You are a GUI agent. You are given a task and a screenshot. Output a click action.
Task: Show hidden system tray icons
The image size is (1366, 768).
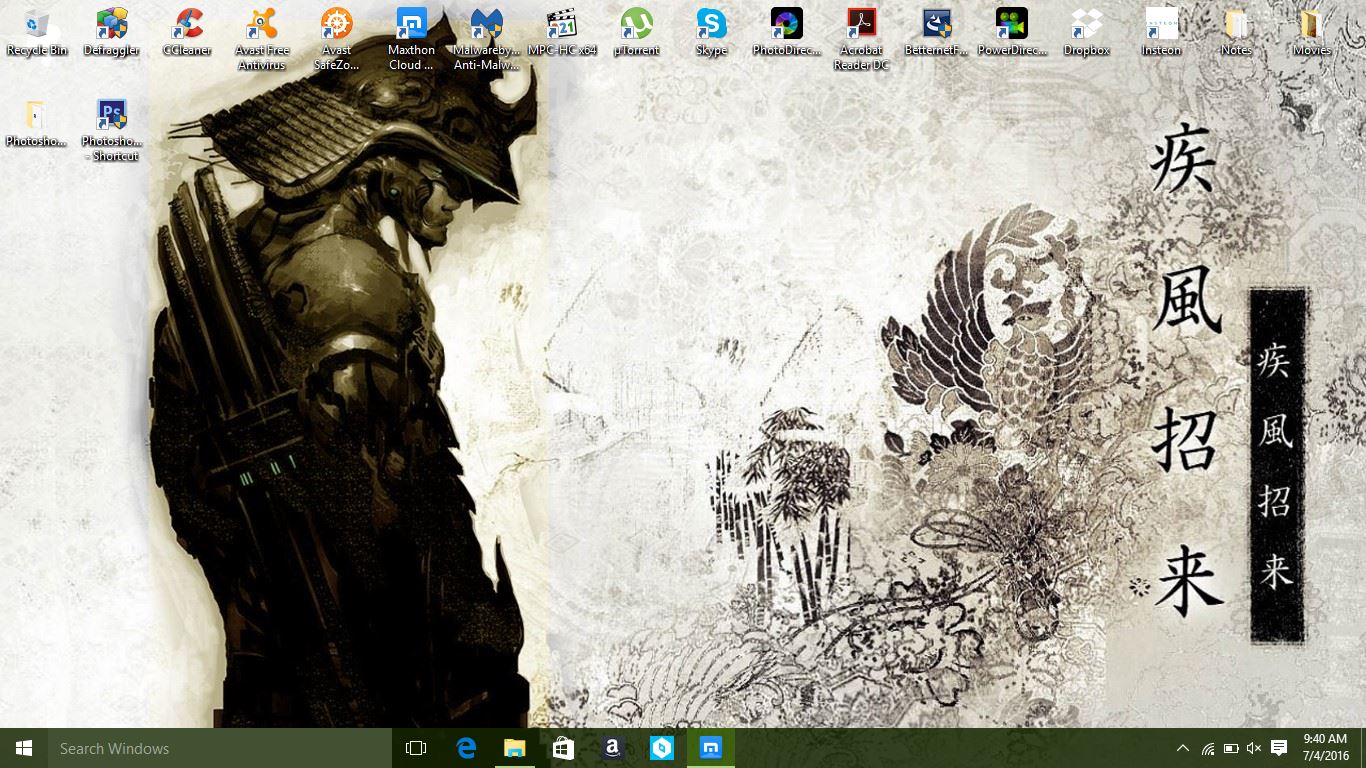click(x=1183, y=748)
